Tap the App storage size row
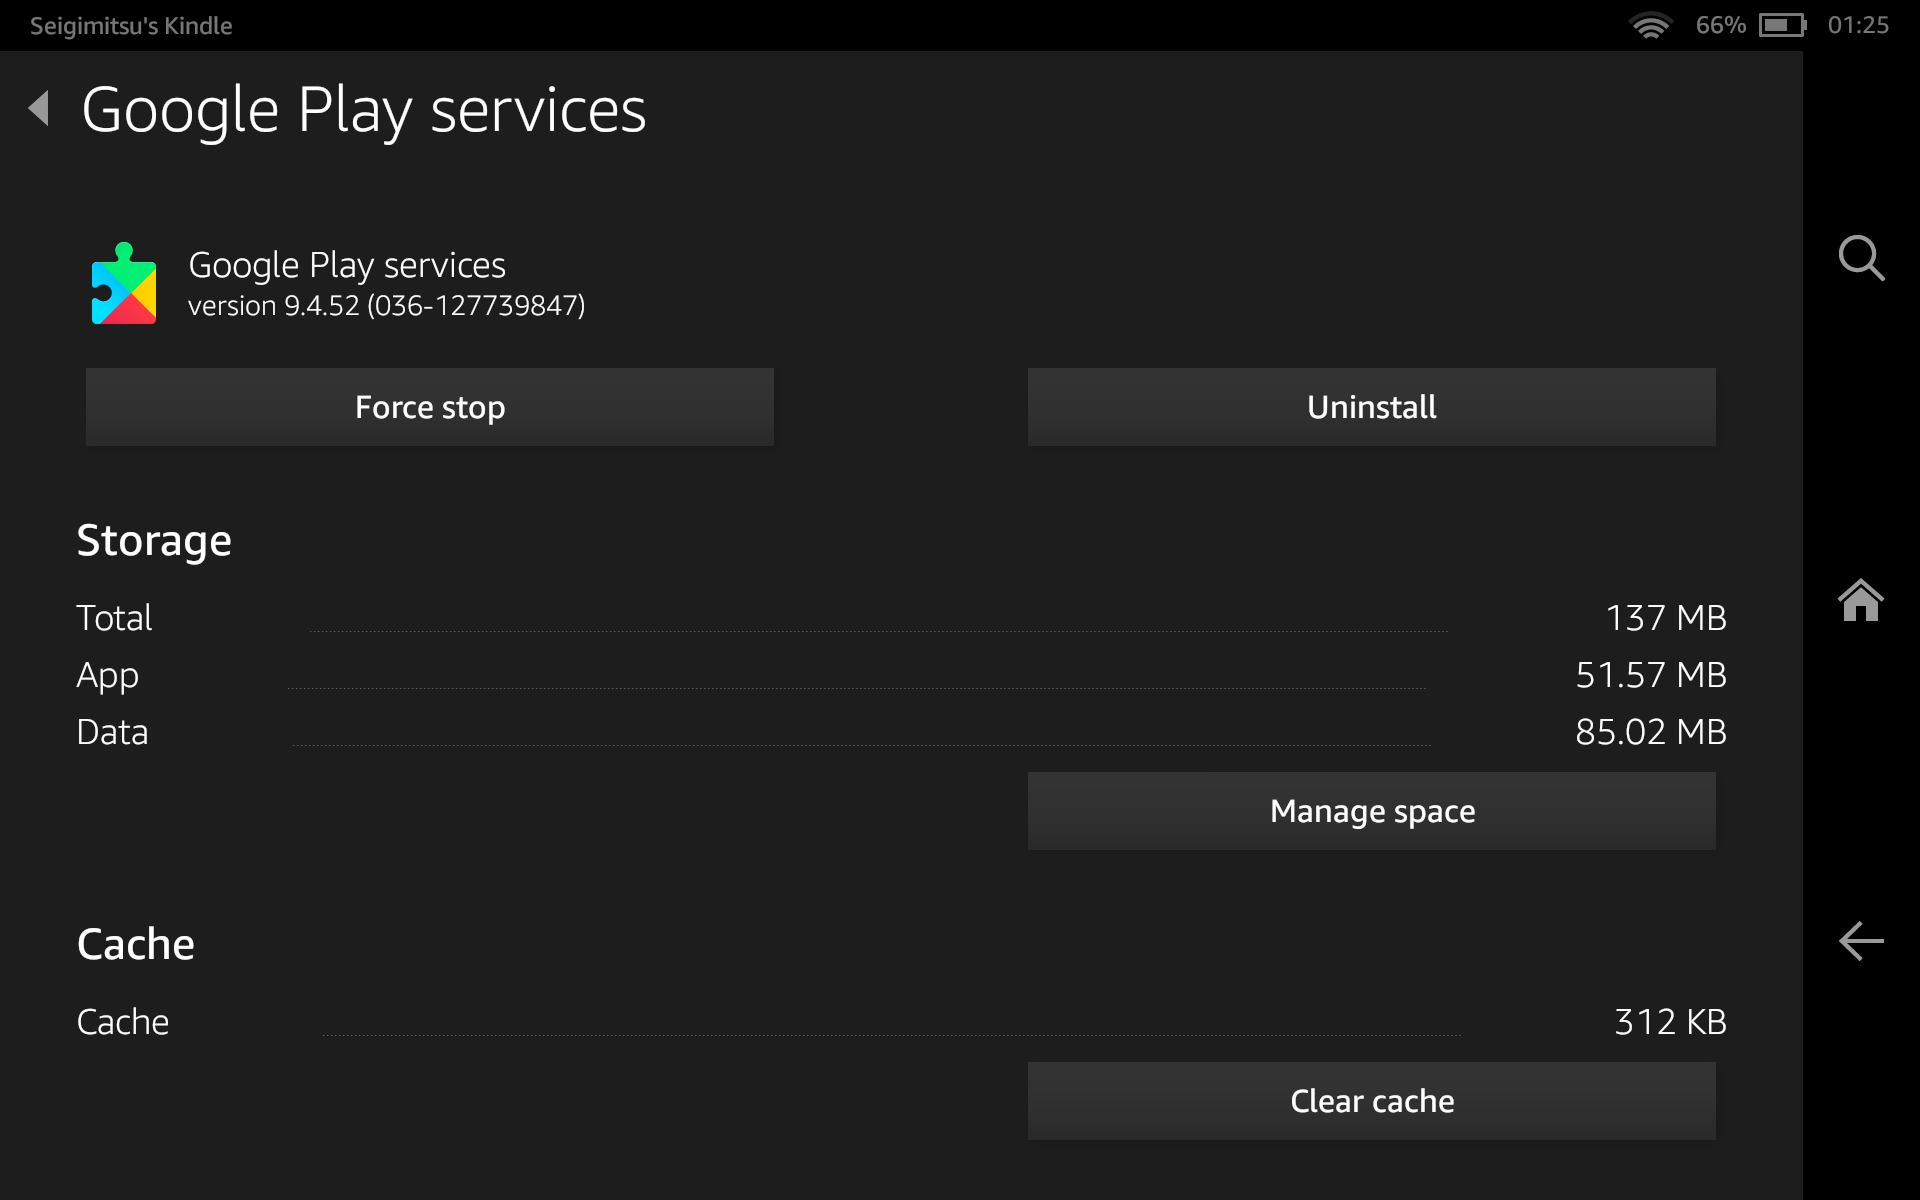 pos(900,675)
